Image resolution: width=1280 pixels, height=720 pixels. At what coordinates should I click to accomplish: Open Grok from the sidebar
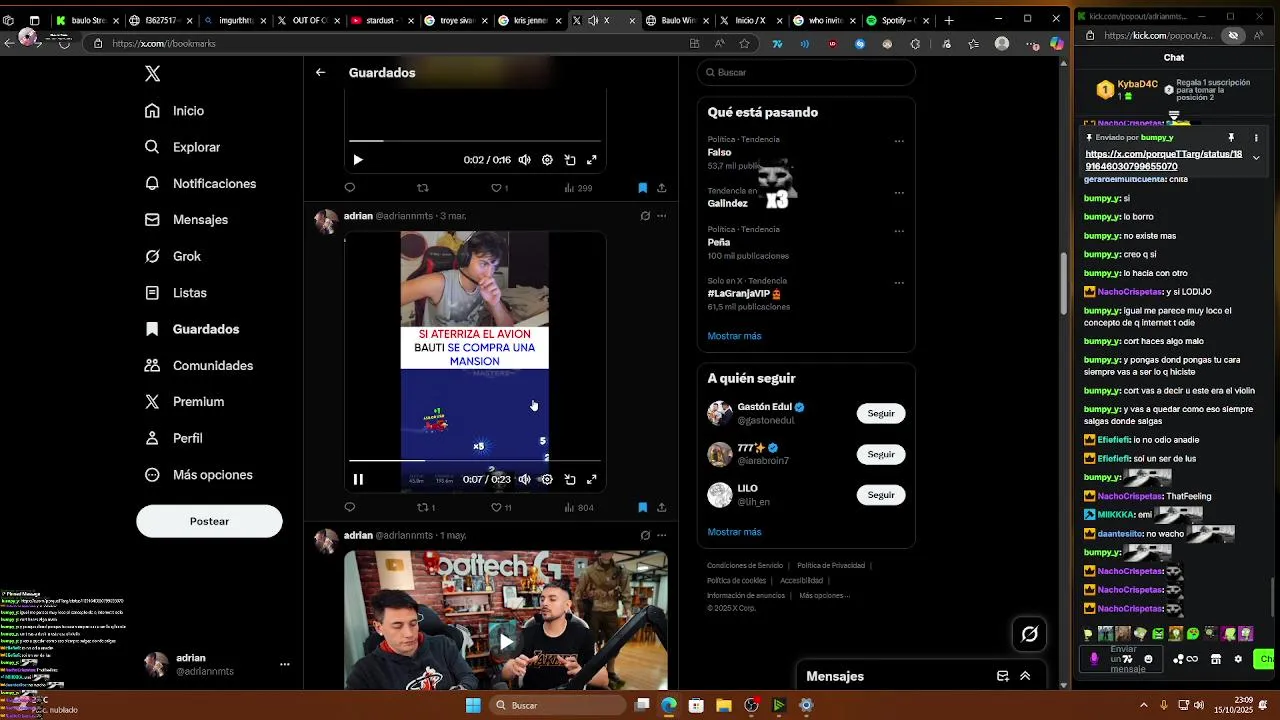pyautogui.click(x=173, y=256)
